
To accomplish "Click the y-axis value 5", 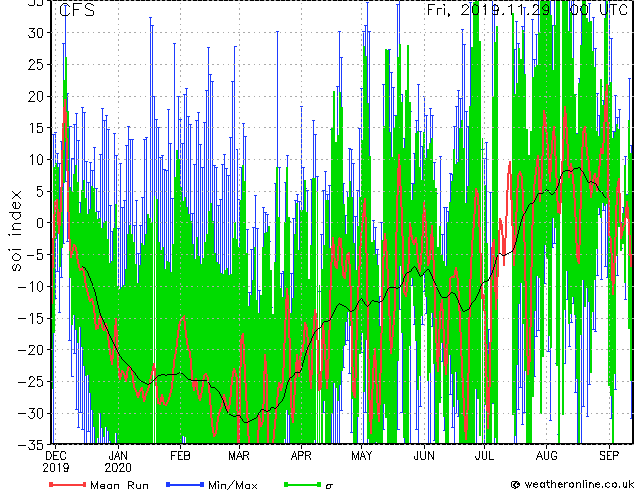I will pyautogui.click(x=41, y=191).
